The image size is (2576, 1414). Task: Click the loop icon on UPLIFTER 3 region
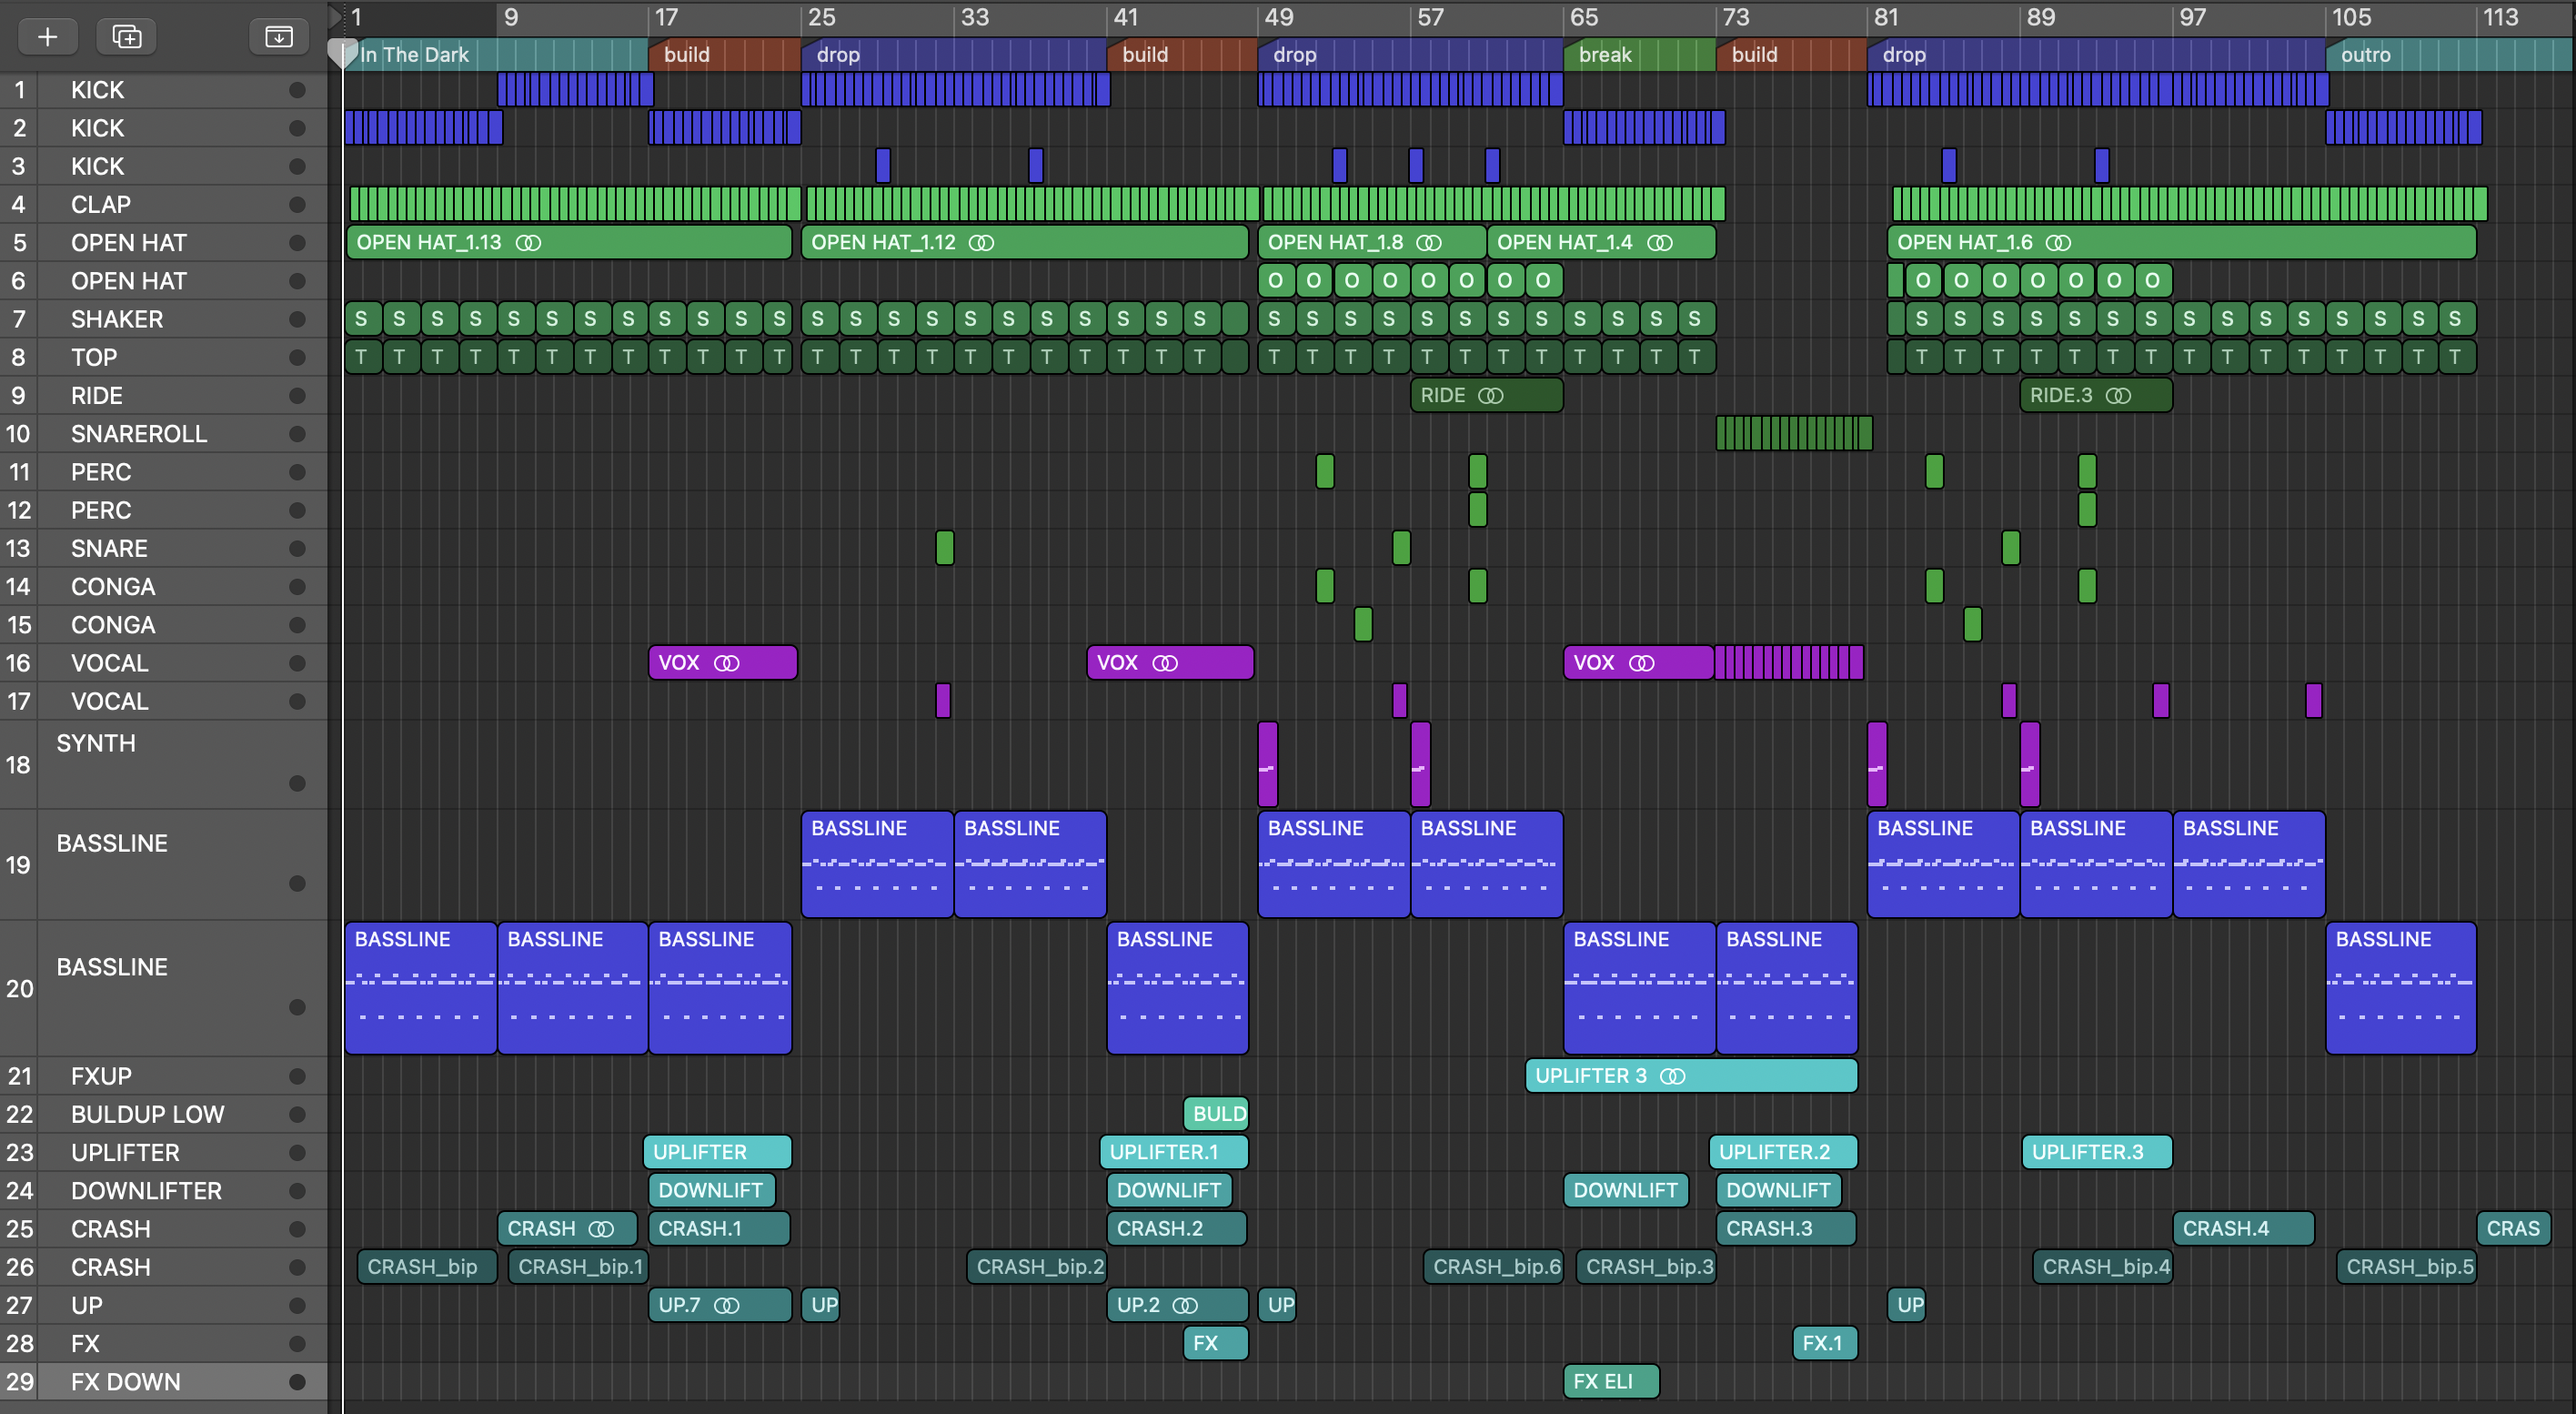pyautogui.click(x=1672, y=1076)
